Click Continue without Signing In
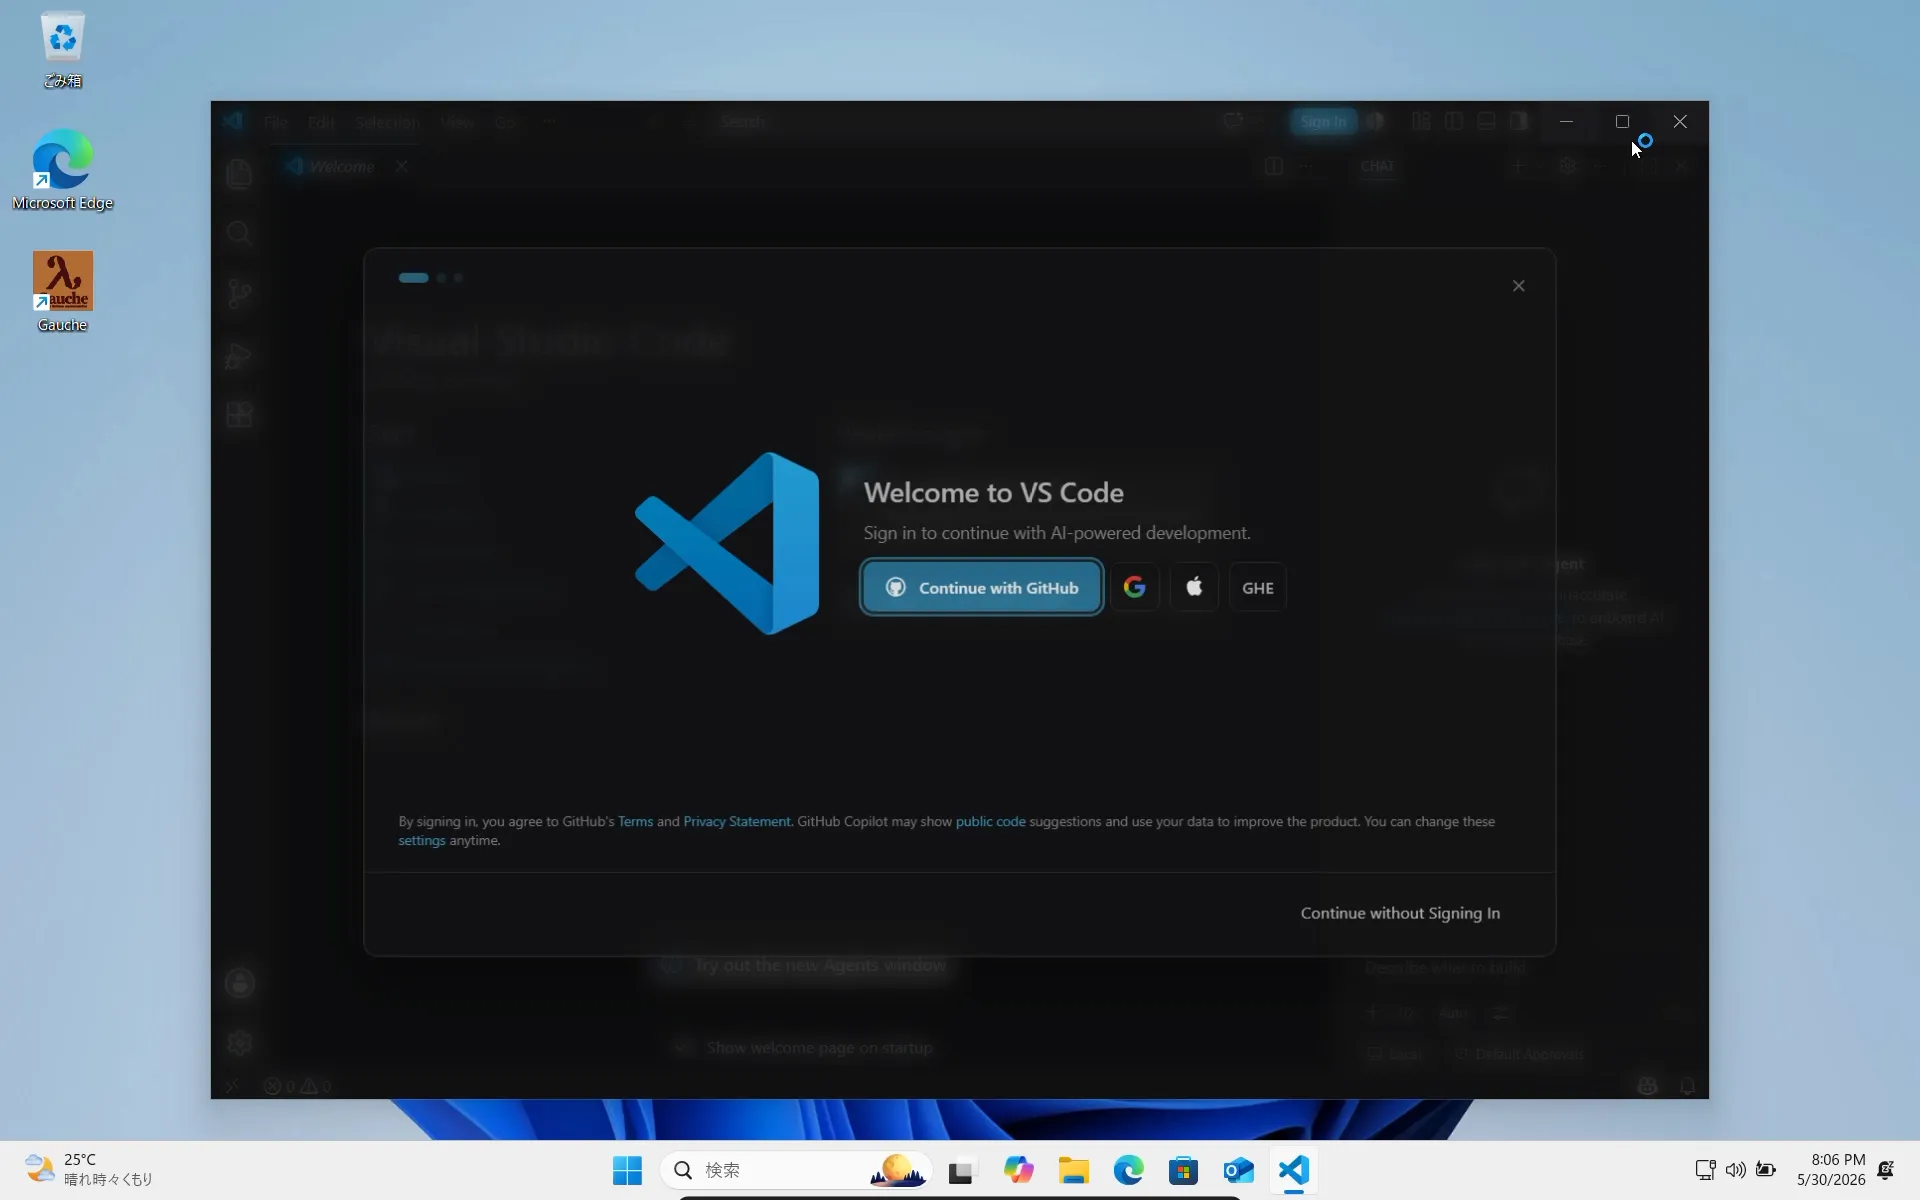The height and width of the screenshot is (1200, 1920). click(x=1400, y=913)
